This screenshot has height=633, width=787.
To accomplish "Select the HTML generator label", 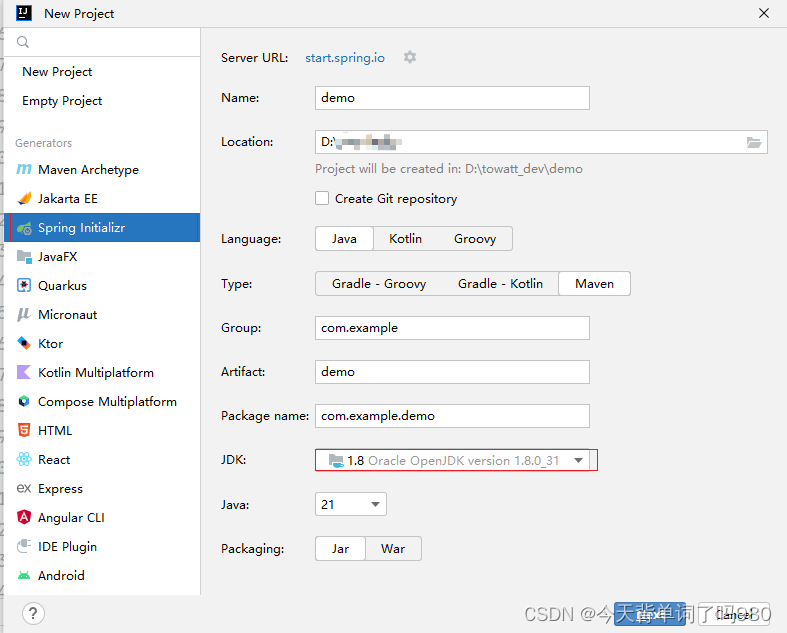I will [55, 431].
